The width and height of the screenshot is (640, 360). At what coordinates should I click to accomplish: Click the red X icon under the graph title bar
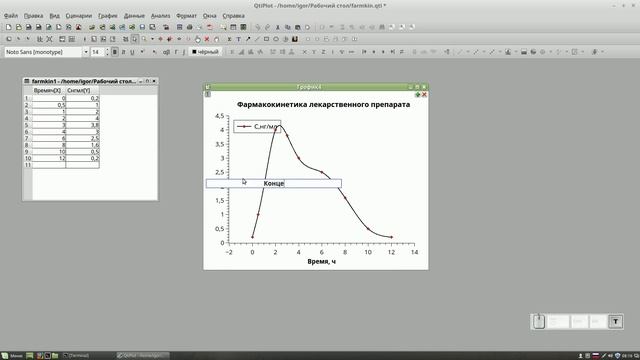coord(424,94)
